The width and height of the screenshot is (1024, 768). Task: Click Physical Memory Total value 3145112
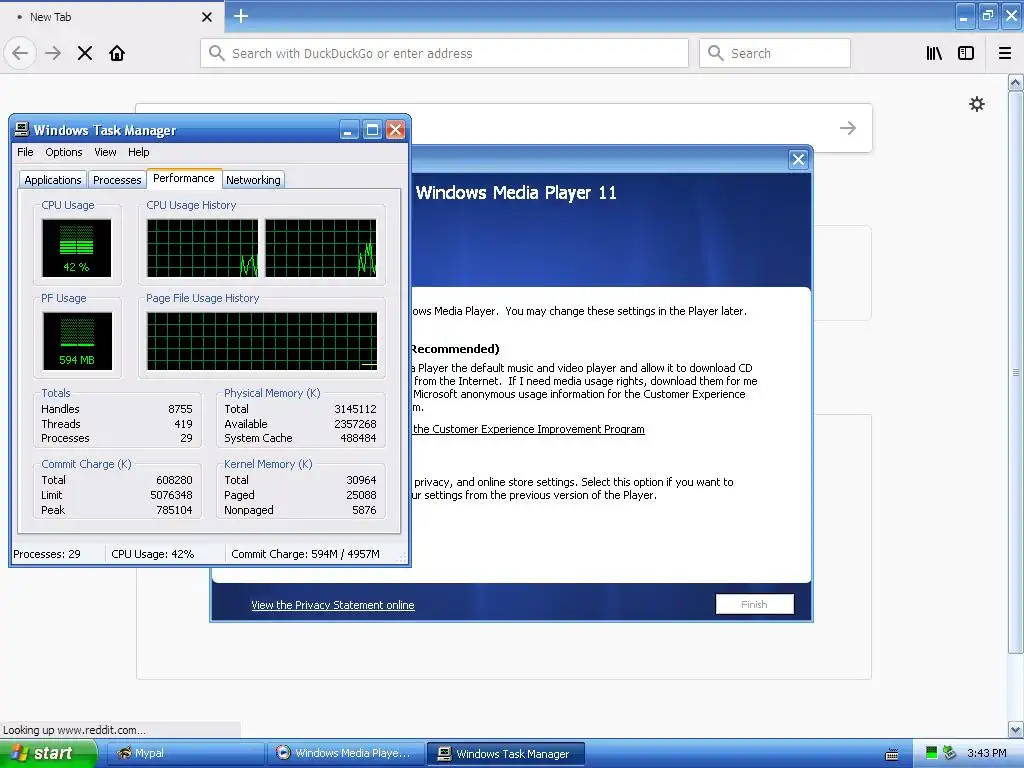click(355, 409)
